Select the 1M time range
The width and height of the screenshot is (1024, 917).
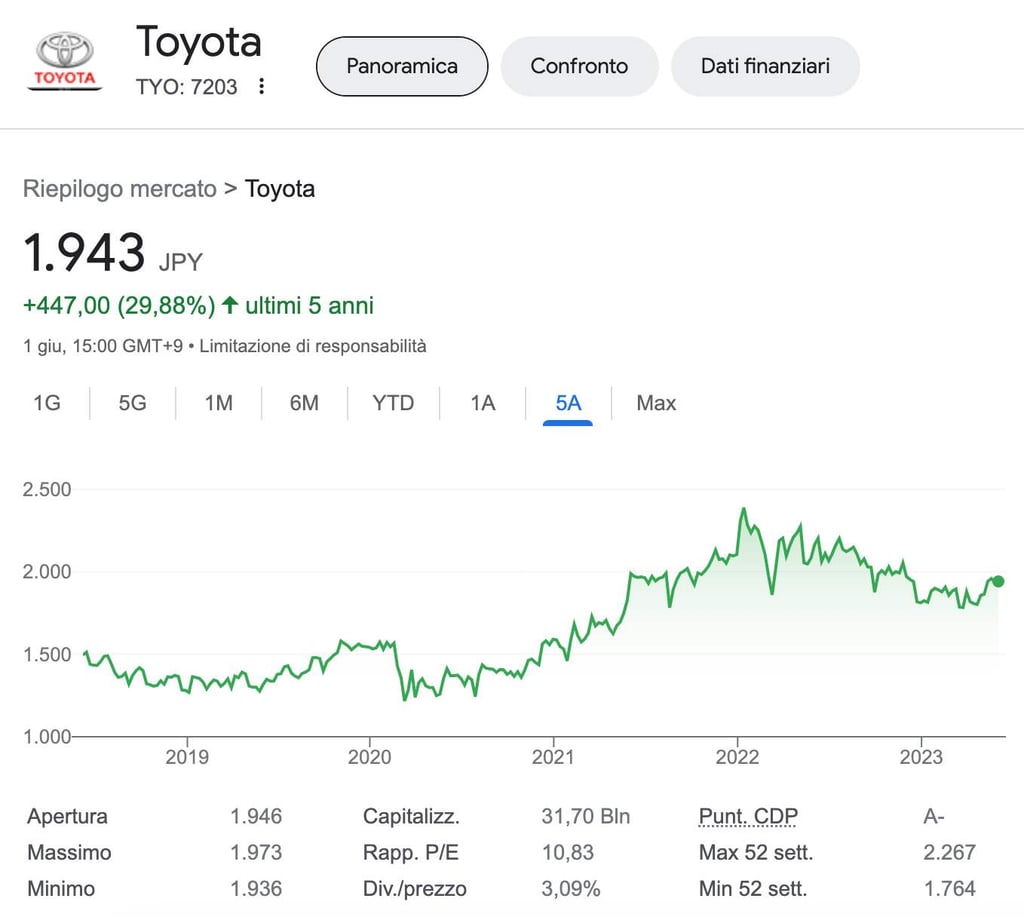click(x=218, y=403)
